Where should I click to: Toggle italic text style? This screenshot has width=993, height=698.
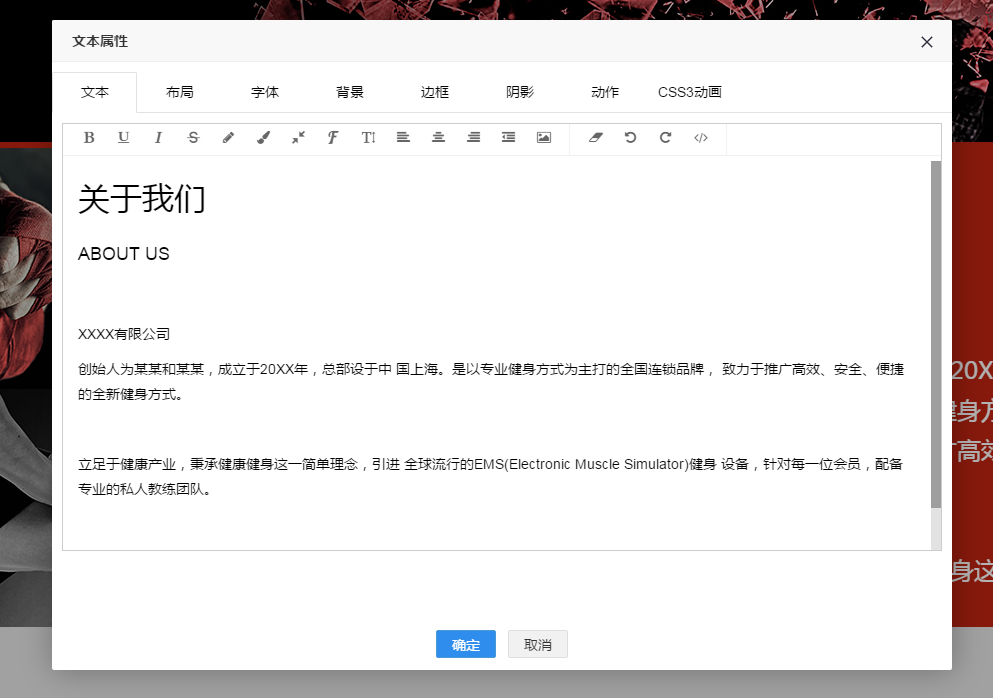158,138
